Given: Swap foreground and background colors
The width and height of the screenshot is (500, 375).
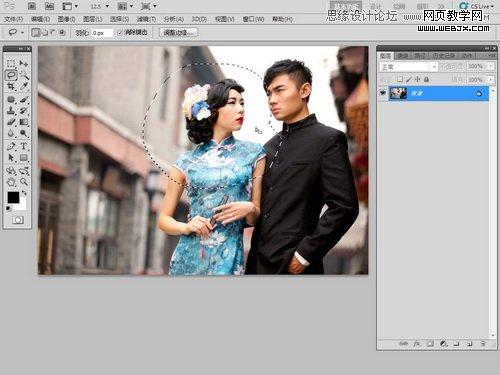Looking at the screenshot, I should [x=24, y=193].
